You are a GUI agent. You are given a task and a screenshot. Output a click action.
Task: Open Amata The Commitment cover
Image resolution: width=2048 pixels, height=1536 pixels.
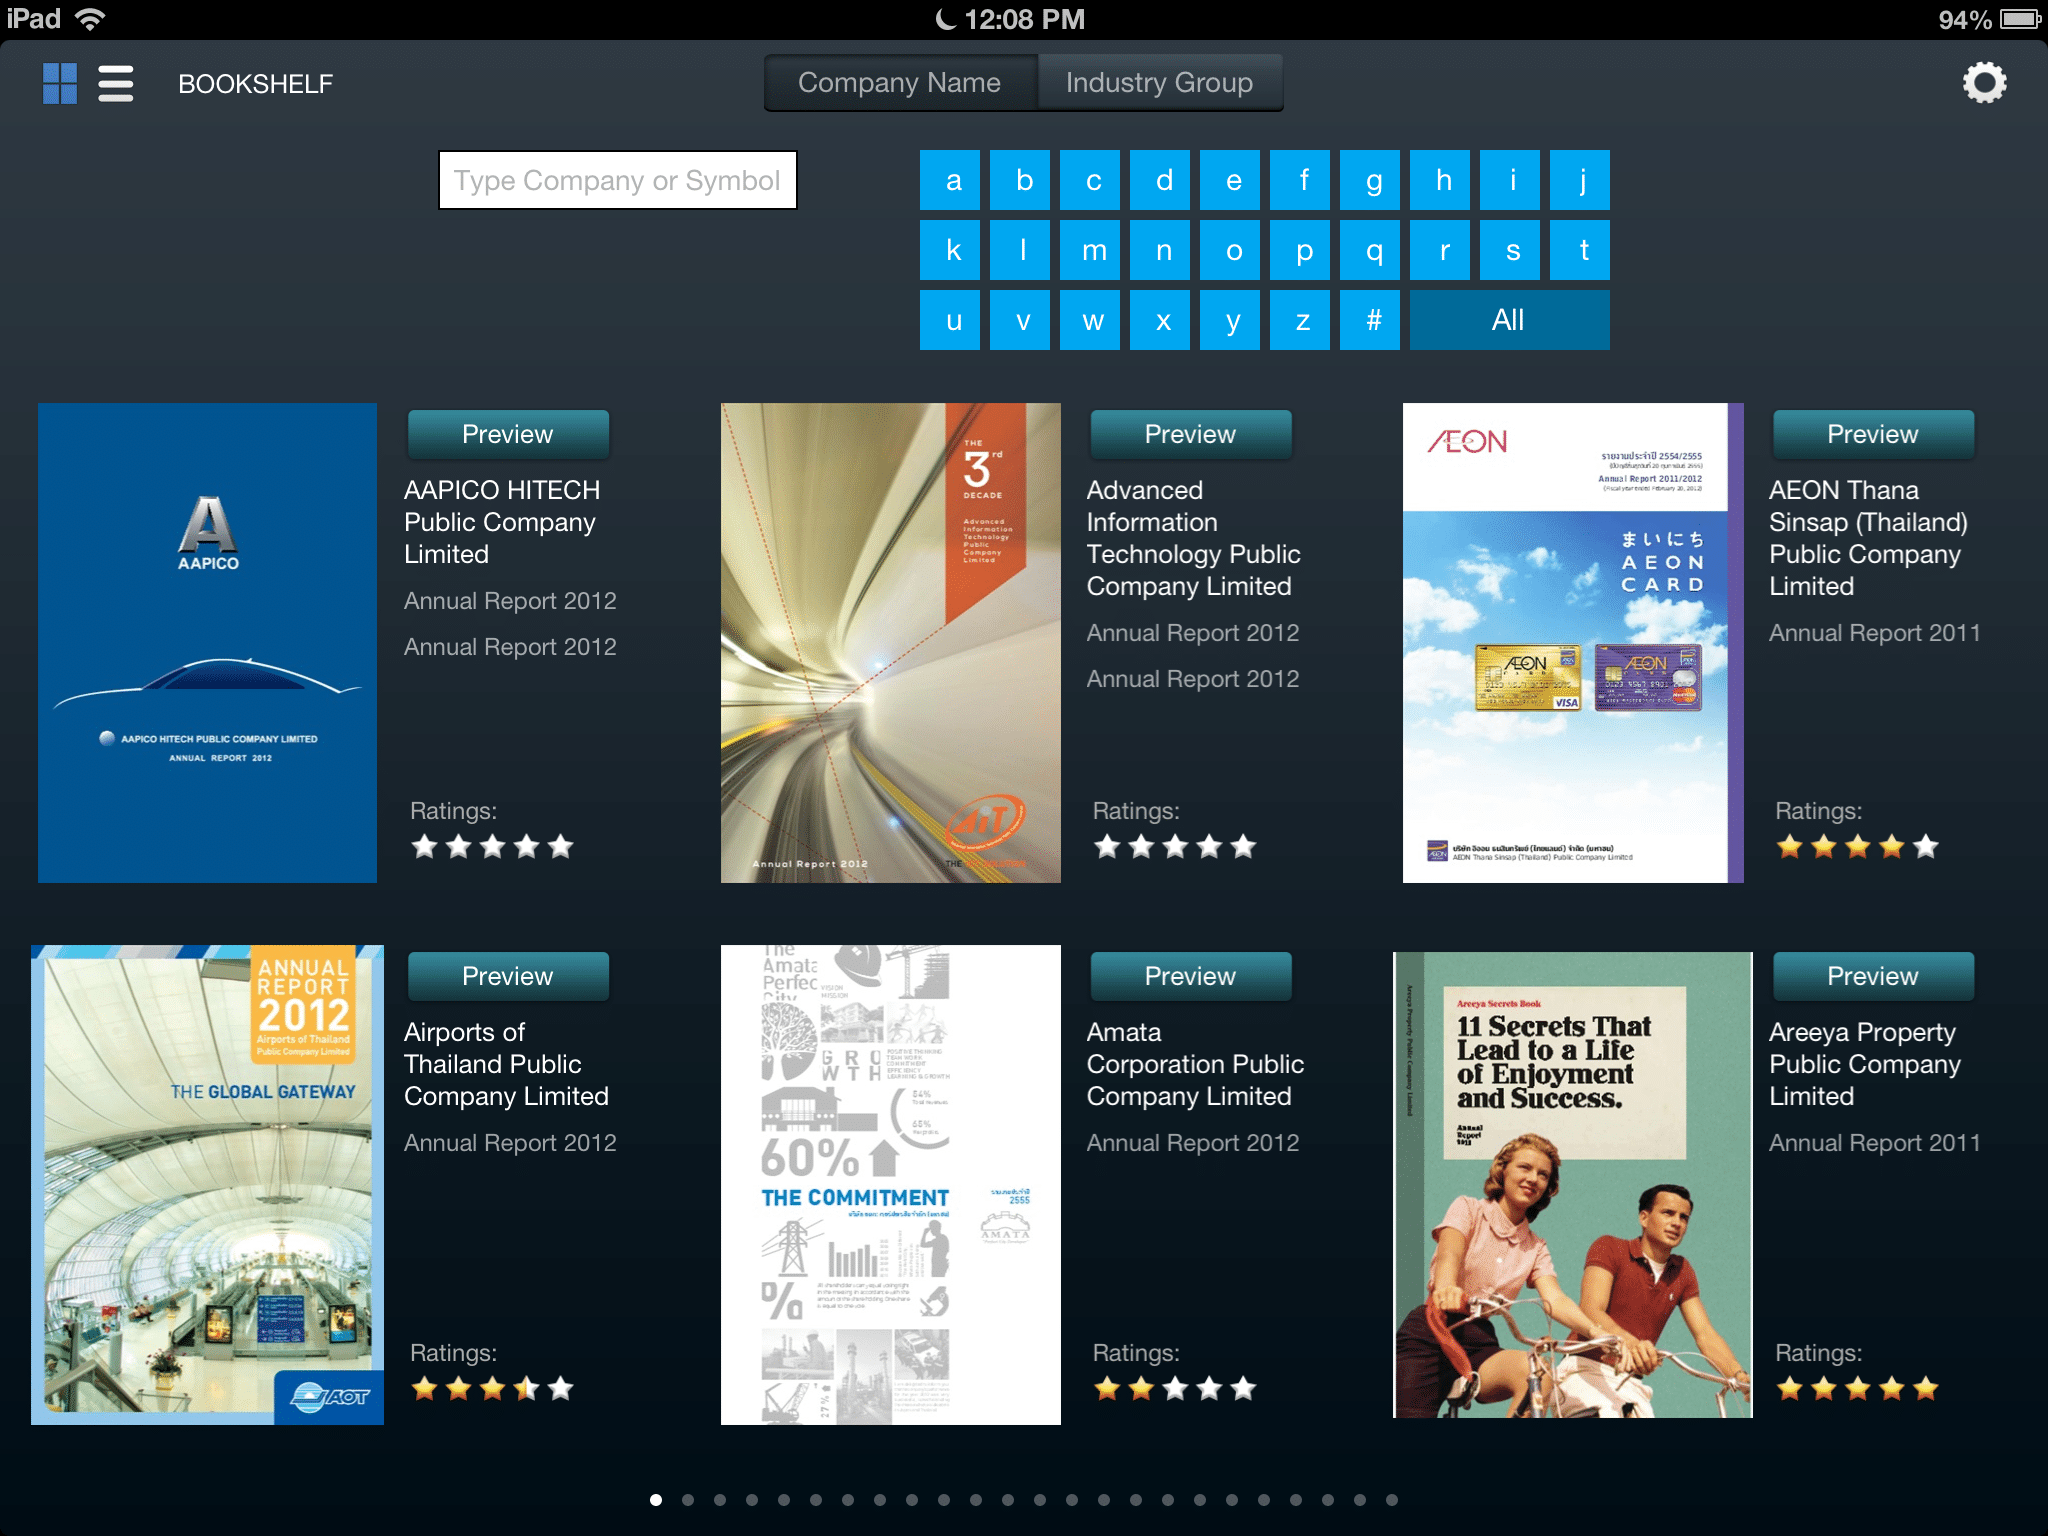[890, 1185]
